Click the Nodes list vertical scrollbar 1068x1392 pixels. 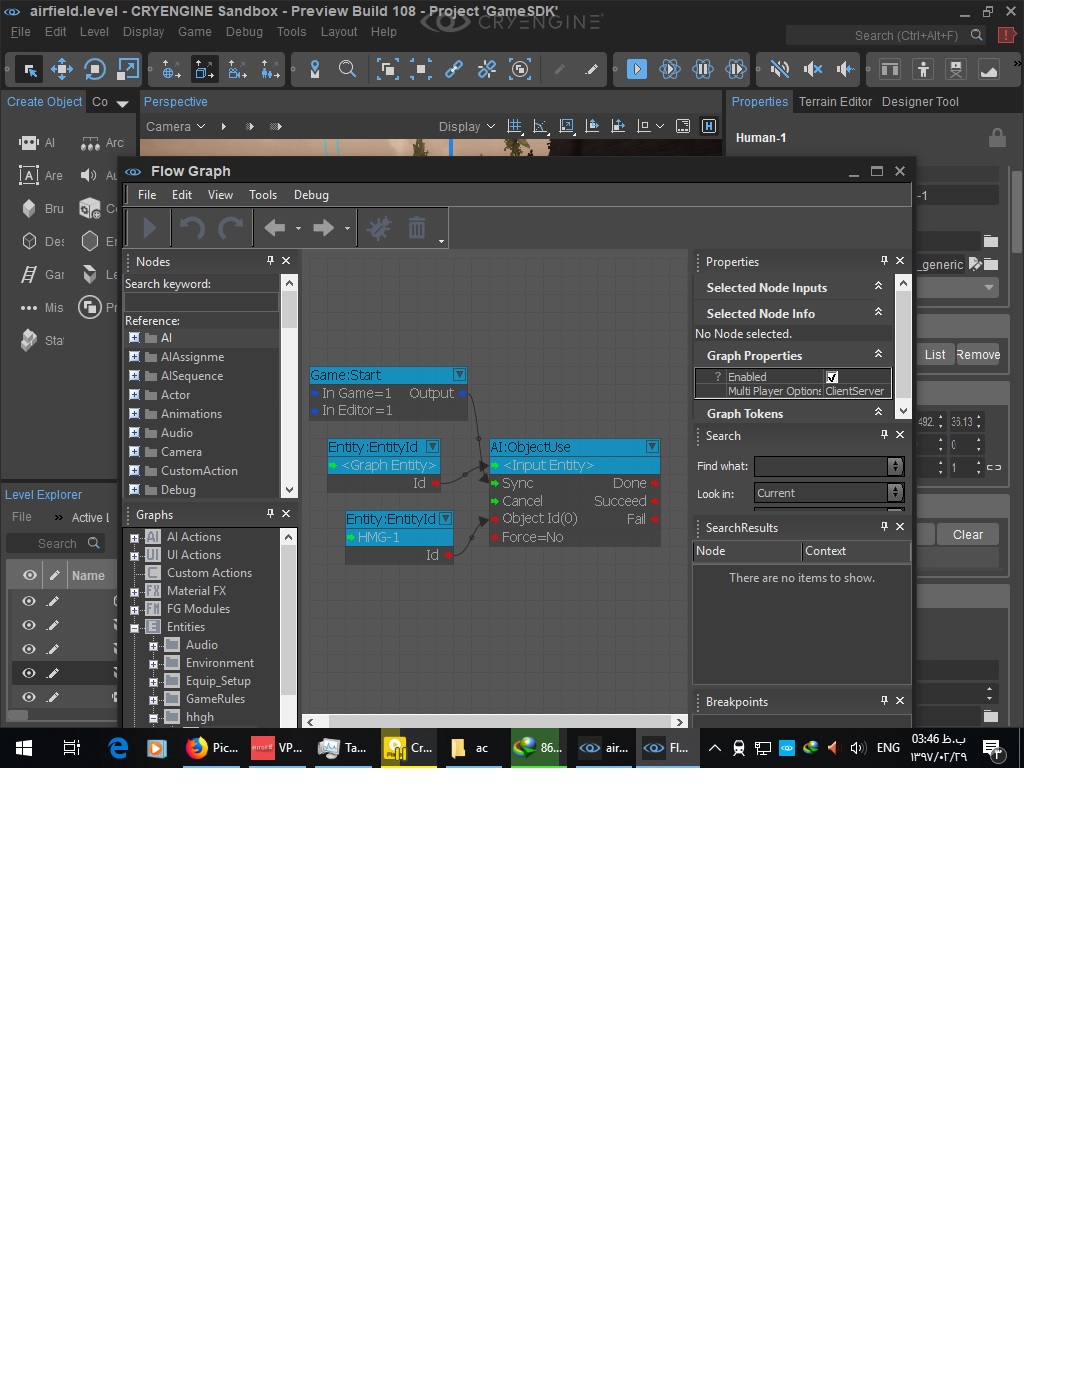[289, 386]
